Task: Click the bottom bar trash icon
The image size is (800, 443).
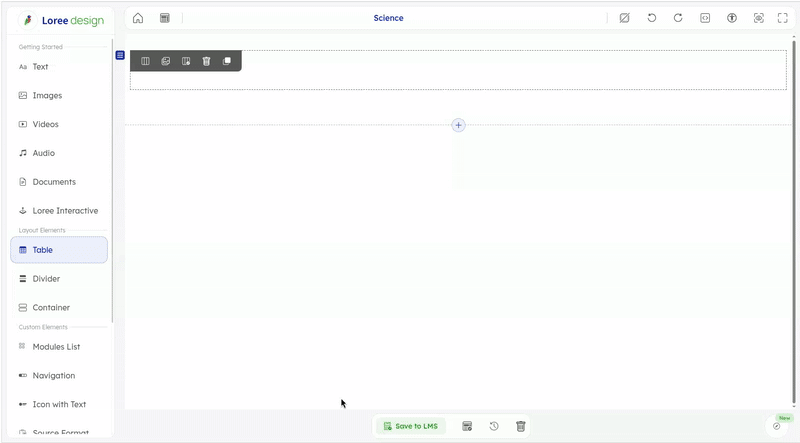Action: pos(520,426)
